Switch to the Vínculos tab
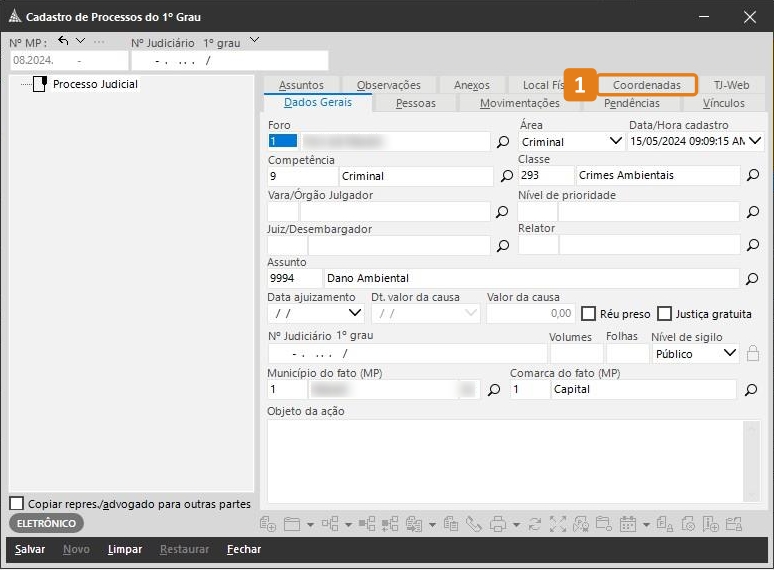The height and width of the screenshot is (570, 774). (724, 103)
